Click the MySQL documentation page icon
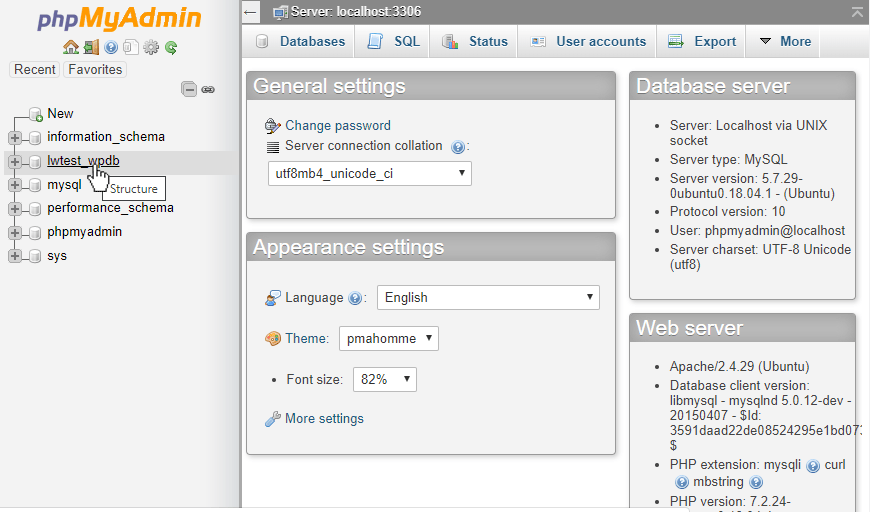Viewport: 870px width, 512px height. (131, 48)
